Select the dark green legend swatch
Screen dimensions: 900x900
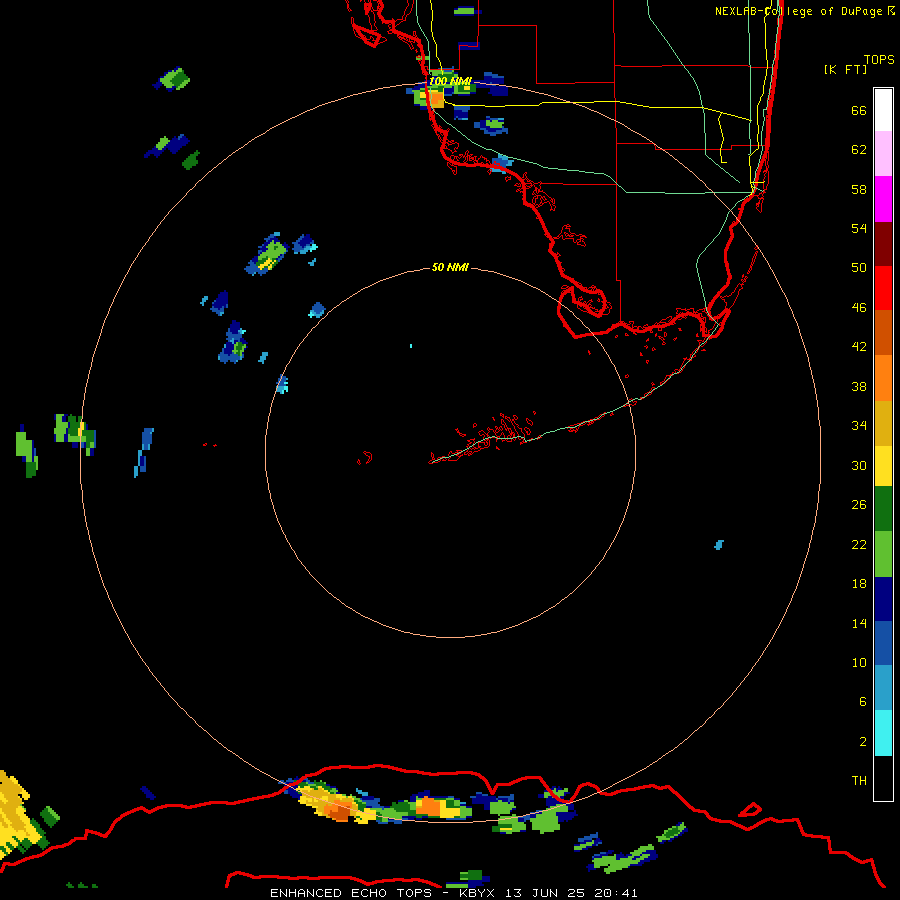pyautogui.click(x=883, y=509)
